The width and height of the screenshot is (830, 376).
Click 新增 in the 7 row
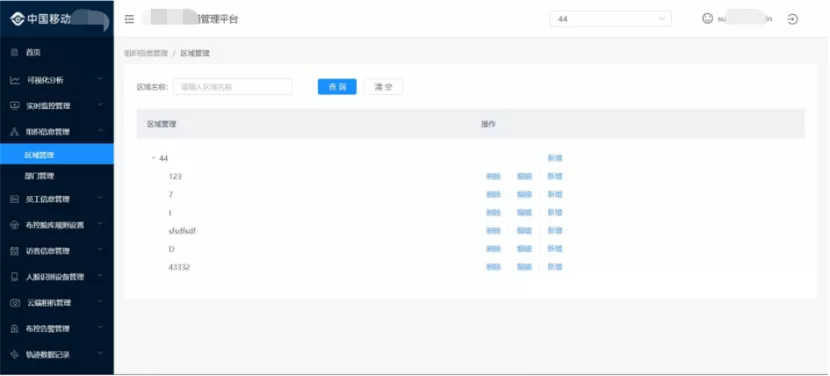(x=554, y=194)
